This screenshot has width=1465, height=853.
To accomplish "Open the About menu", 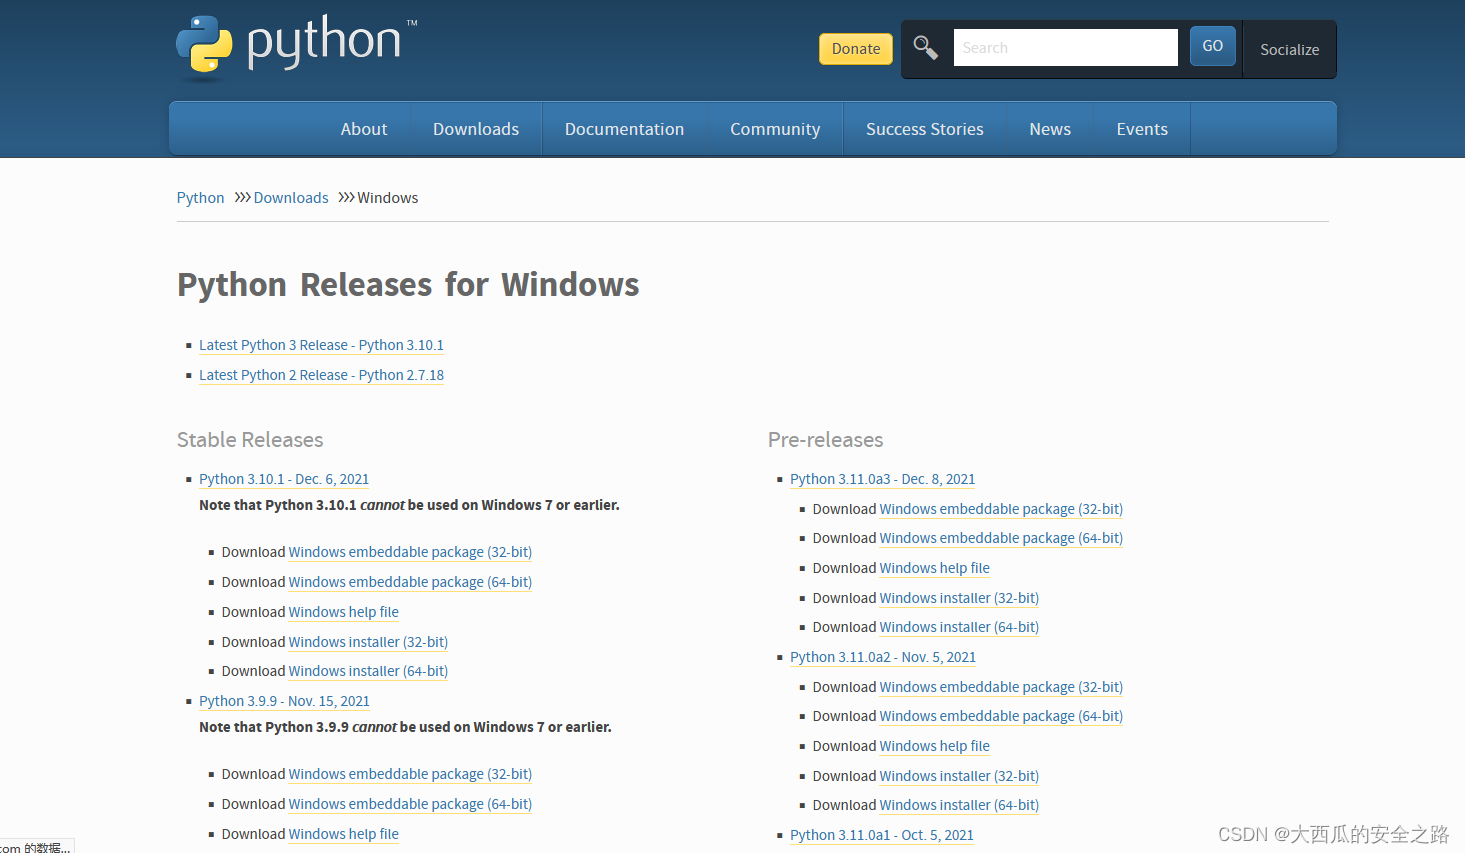I will pyautogui.click(x=363, y=128).
